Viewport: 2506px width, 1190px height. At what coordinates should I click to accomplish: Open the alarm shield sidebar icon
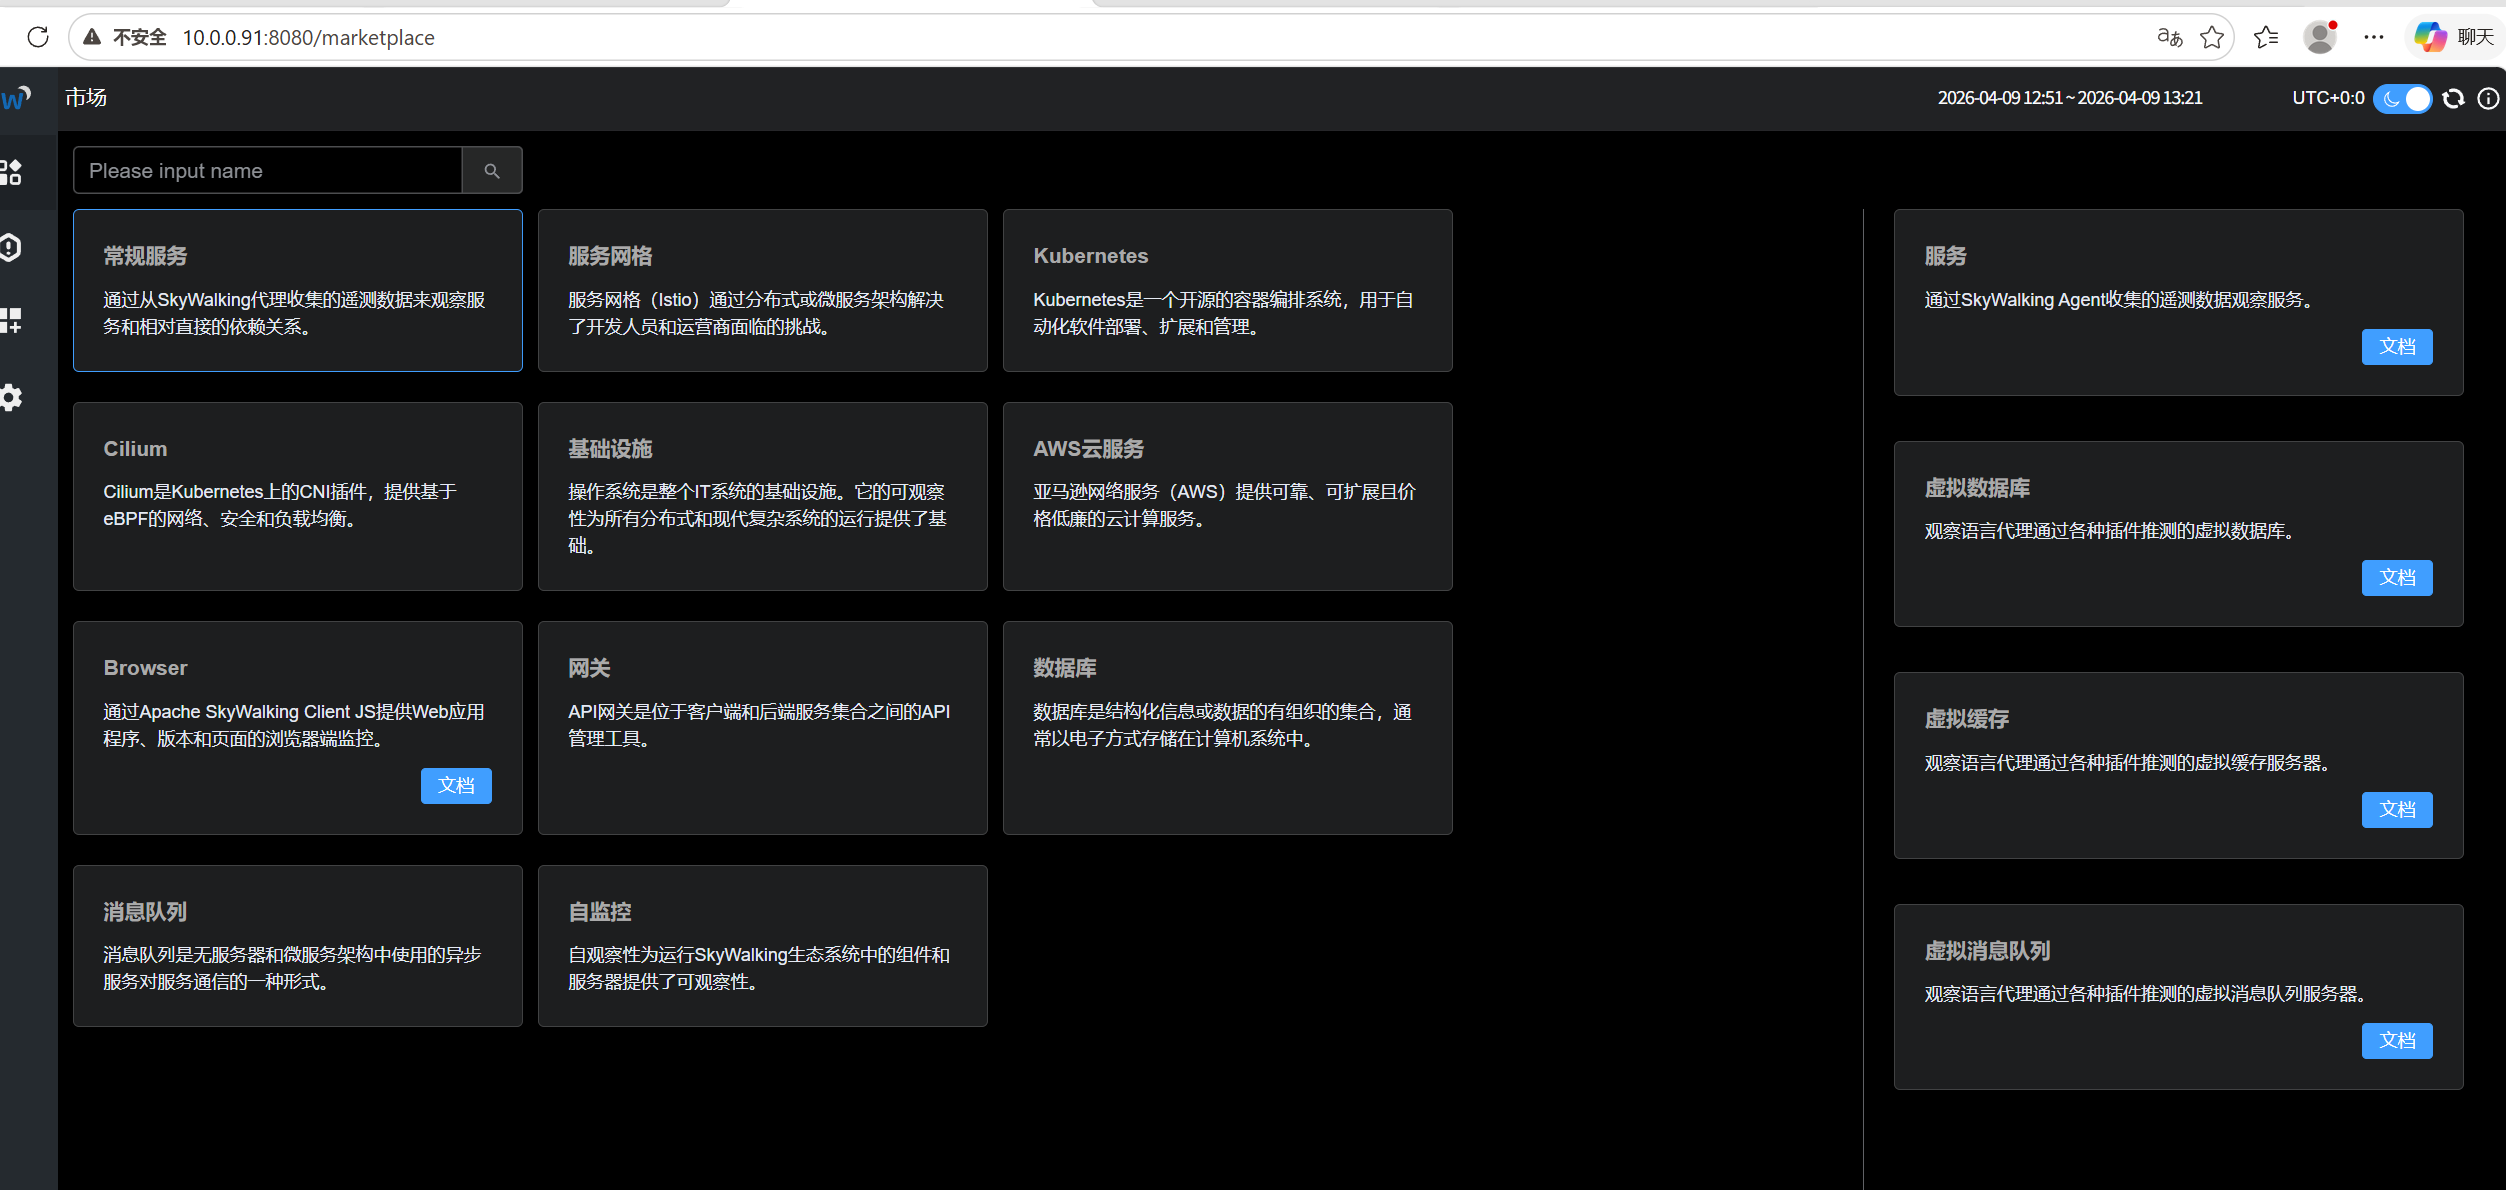click(12, 247)
